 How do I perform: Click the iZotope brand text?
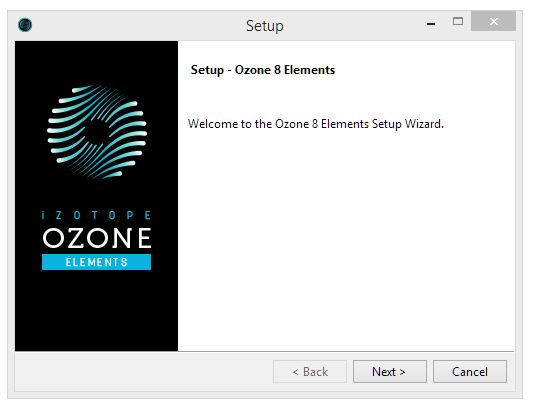coord(96,215)
